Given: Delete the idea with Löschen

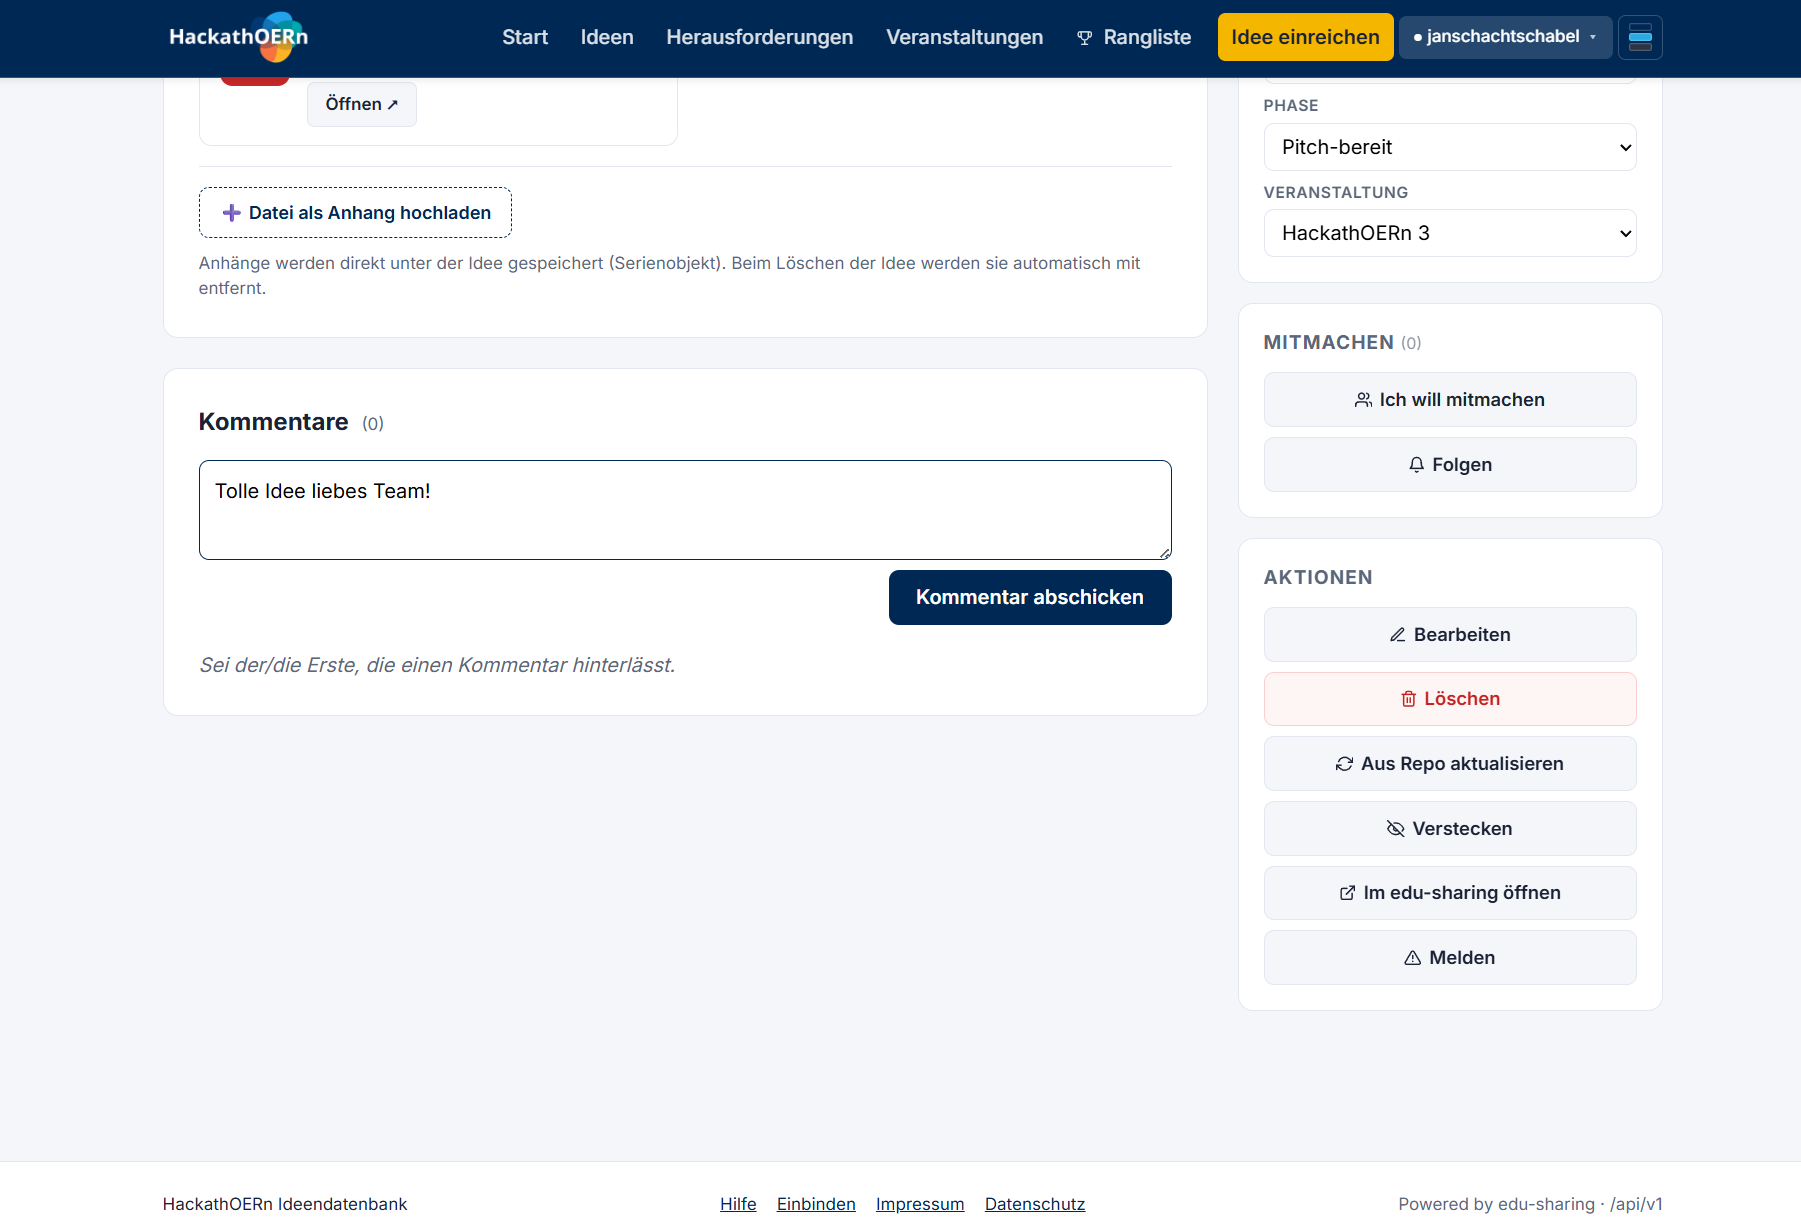Looking at the screenshot, I should click(x=1450, y=699).
